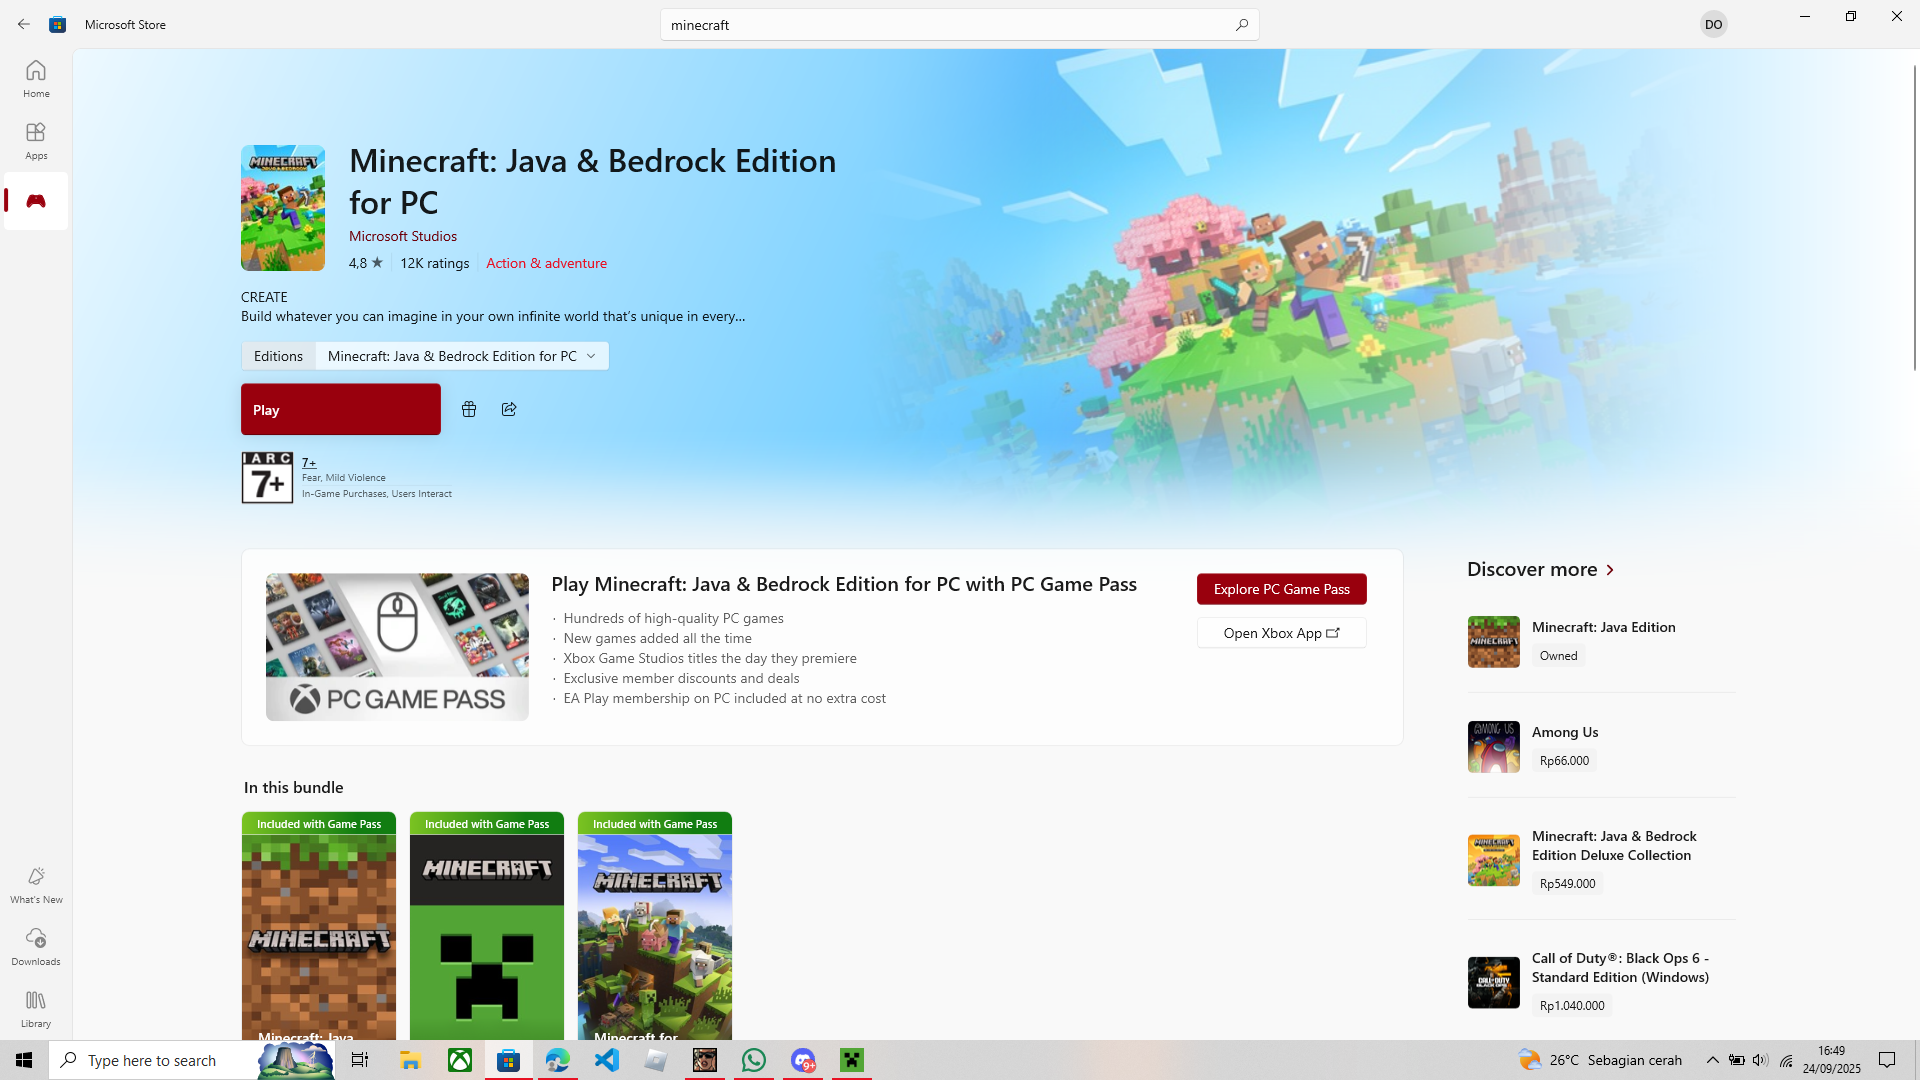
Task: Open Minecraft Deluxe Collection listing
Action: [x=1602, y=859]
